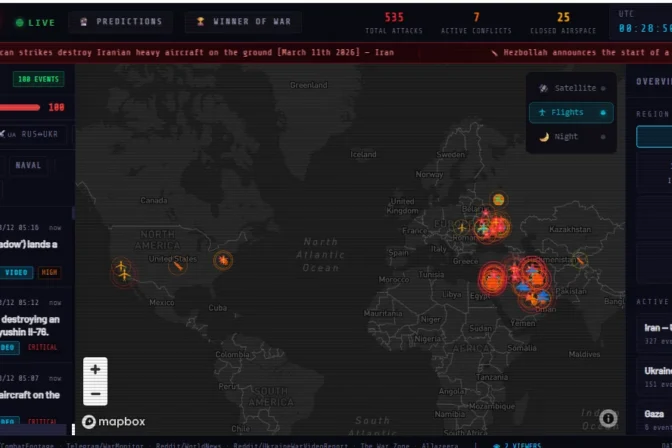Open the 05:07 "aircraft on the" event
Image resolution: width=672 pixels, height=448 pixels.
point(36,394)
